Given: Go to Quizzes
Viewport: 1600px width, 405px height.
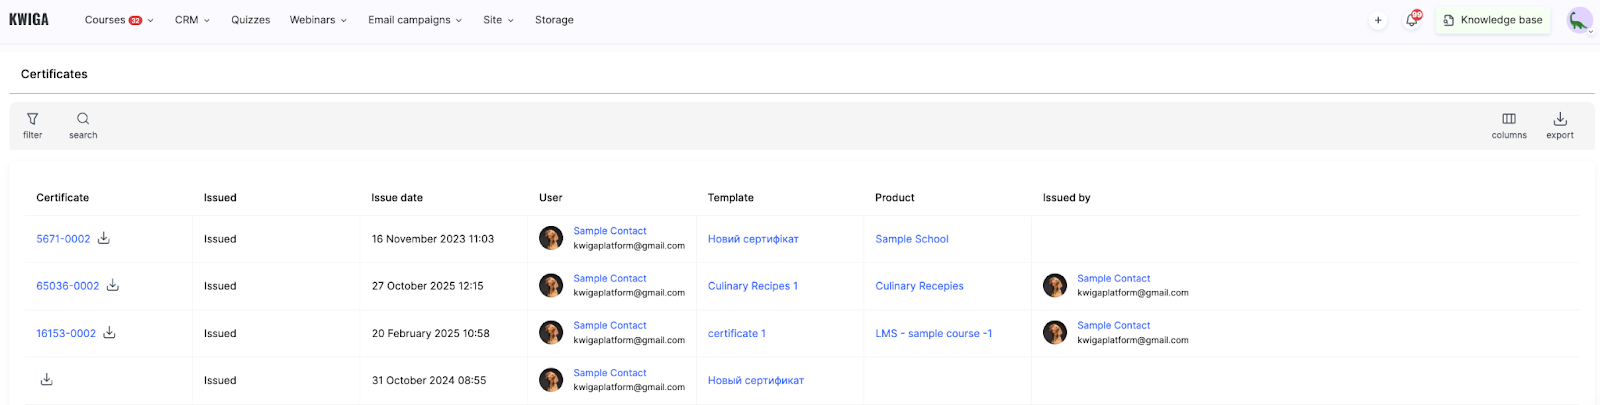Looking at the screenshot, I should 250,20.
